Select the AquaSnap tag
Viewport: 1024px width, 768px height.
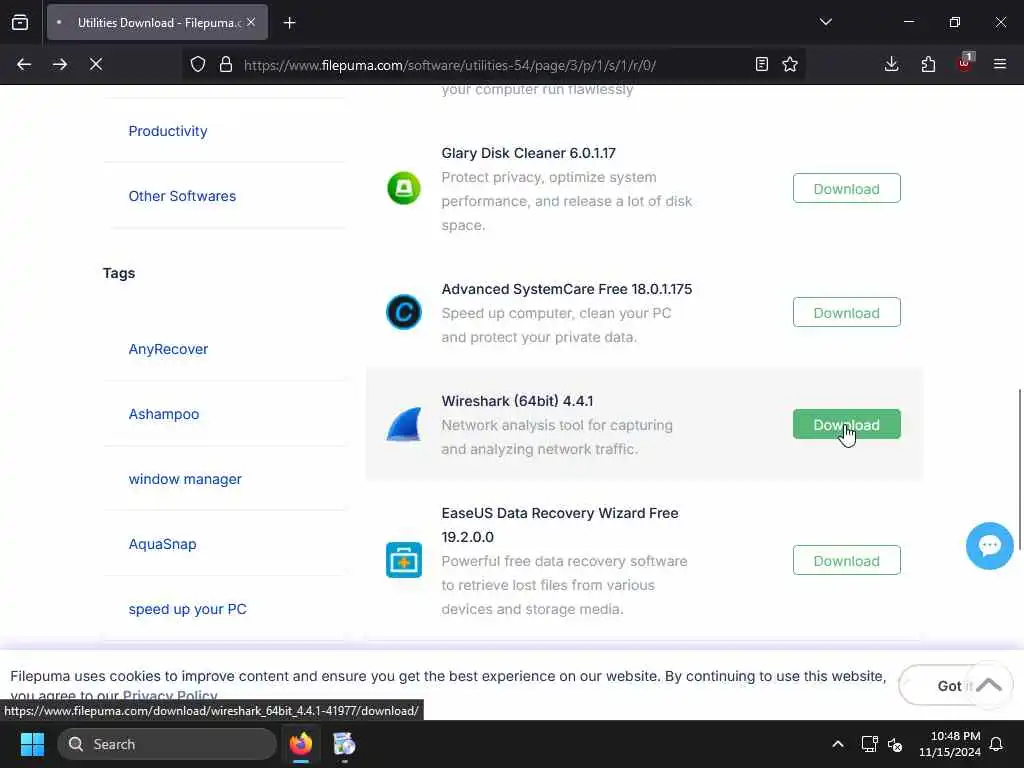[163, 544]
